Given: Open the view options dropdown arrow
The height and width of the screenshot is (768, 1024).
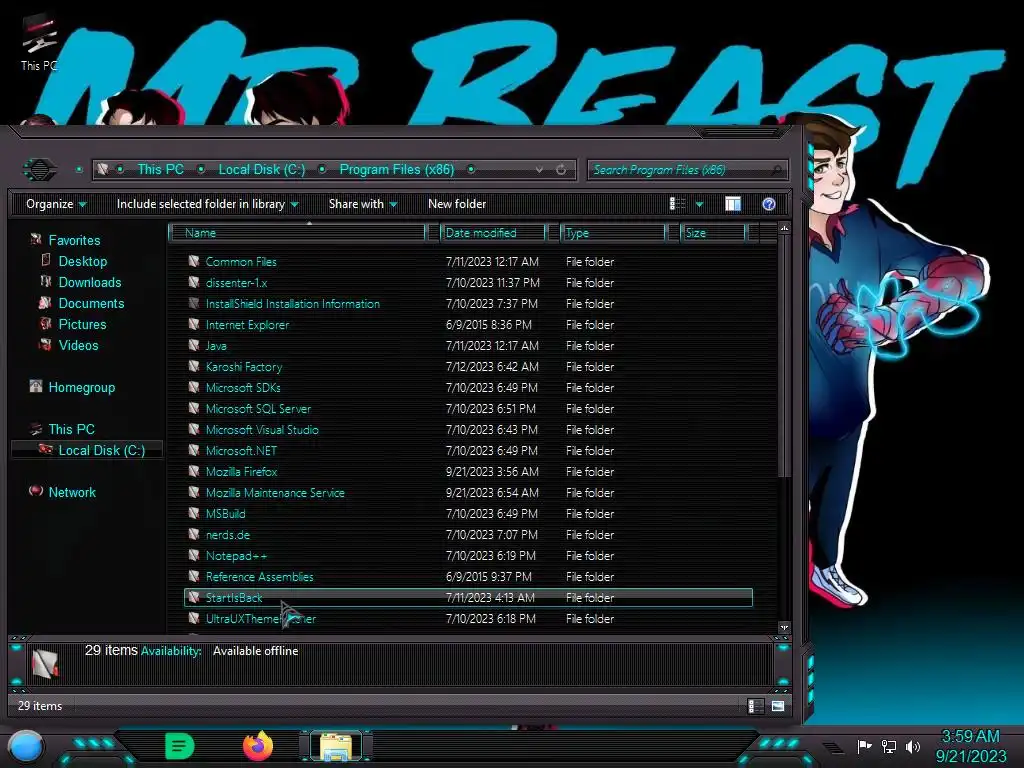Looking at the screenshot, I should 699,204.
